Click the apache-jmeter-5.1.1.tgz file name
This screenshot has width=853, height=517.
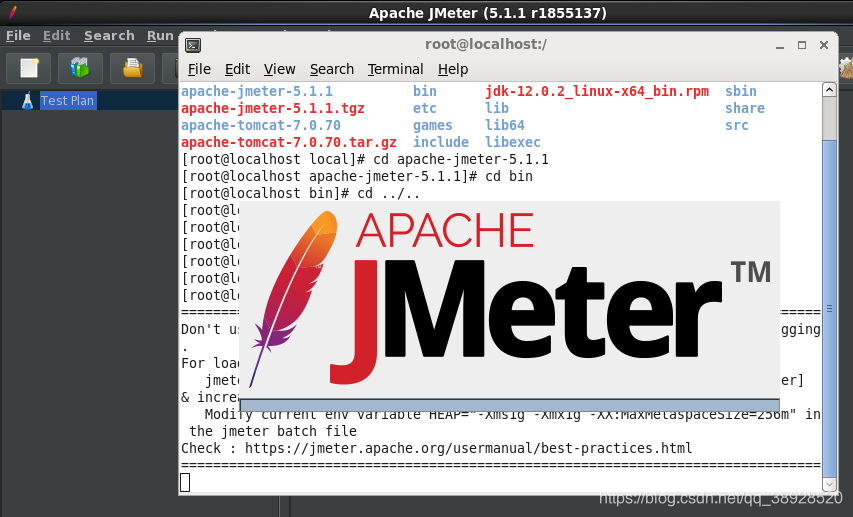(x=273, y=108)
